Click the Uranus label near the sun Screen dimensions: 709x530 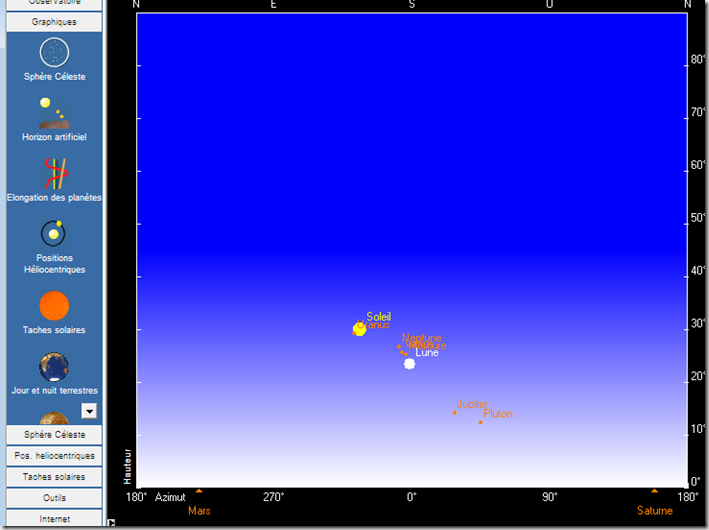(x=373, y=324)
